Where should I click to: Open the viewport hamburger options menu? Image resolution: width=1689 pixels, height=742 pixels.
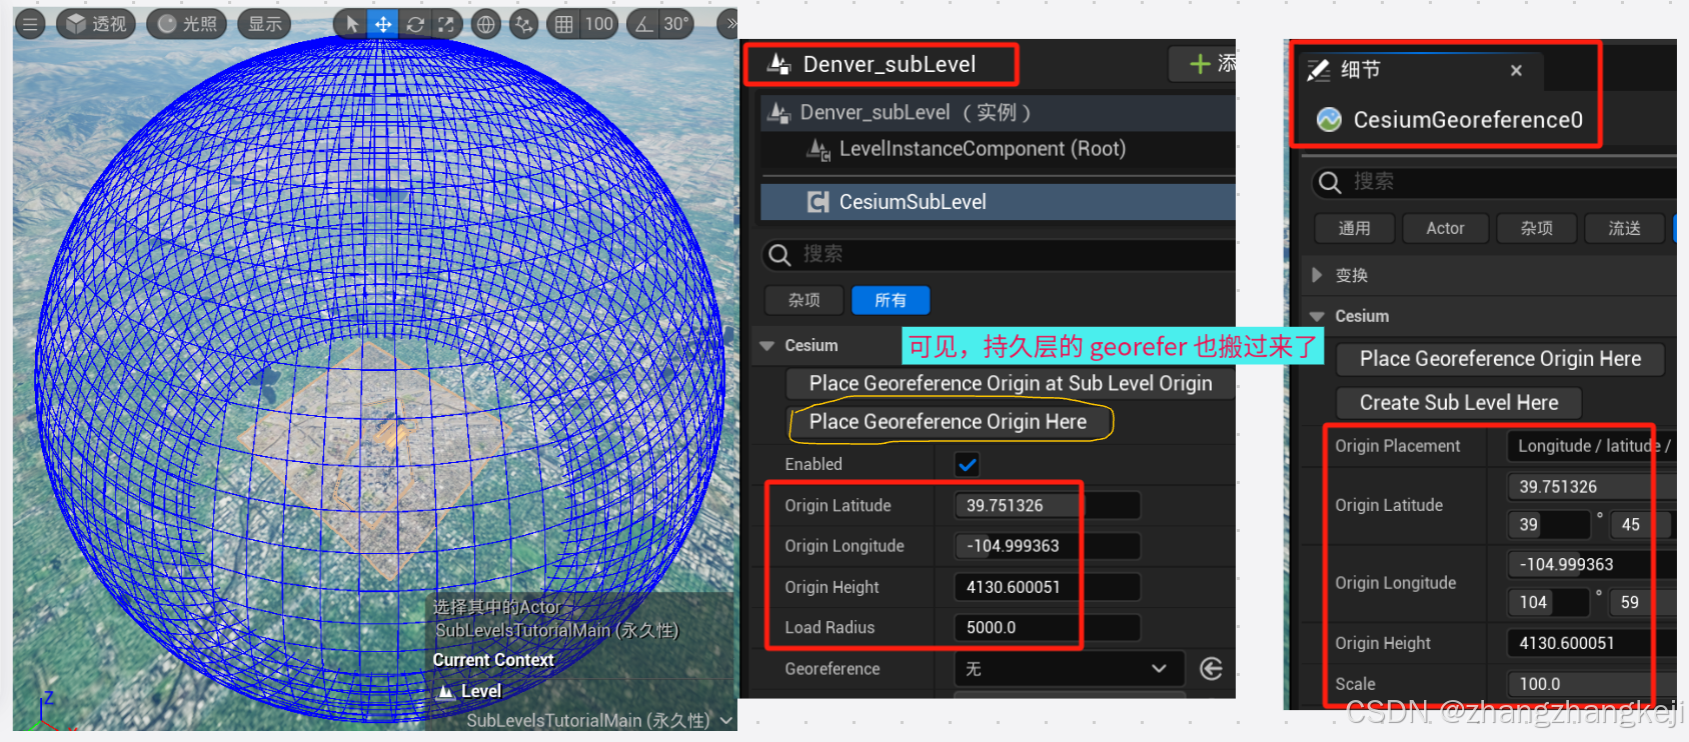point(30,24)
